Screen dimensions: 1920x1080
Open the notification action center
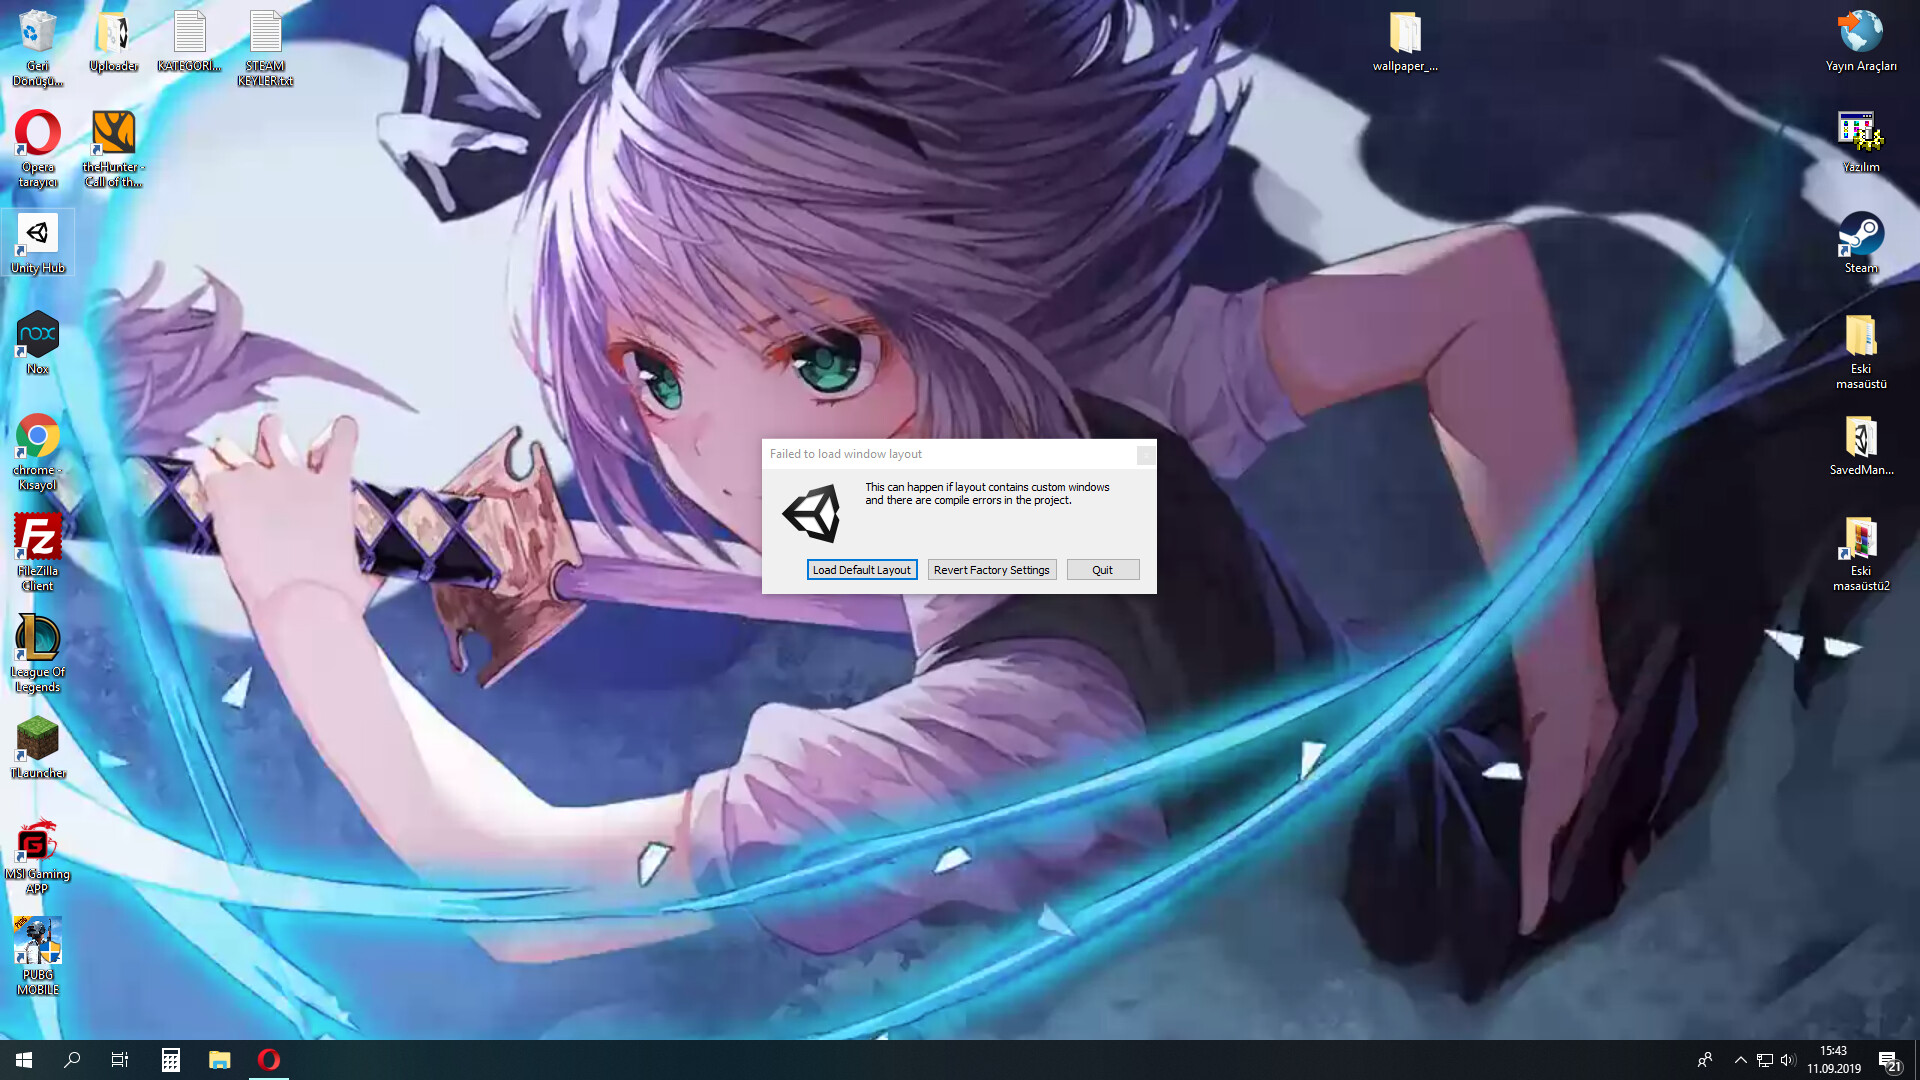[x=1888, y=1060]
